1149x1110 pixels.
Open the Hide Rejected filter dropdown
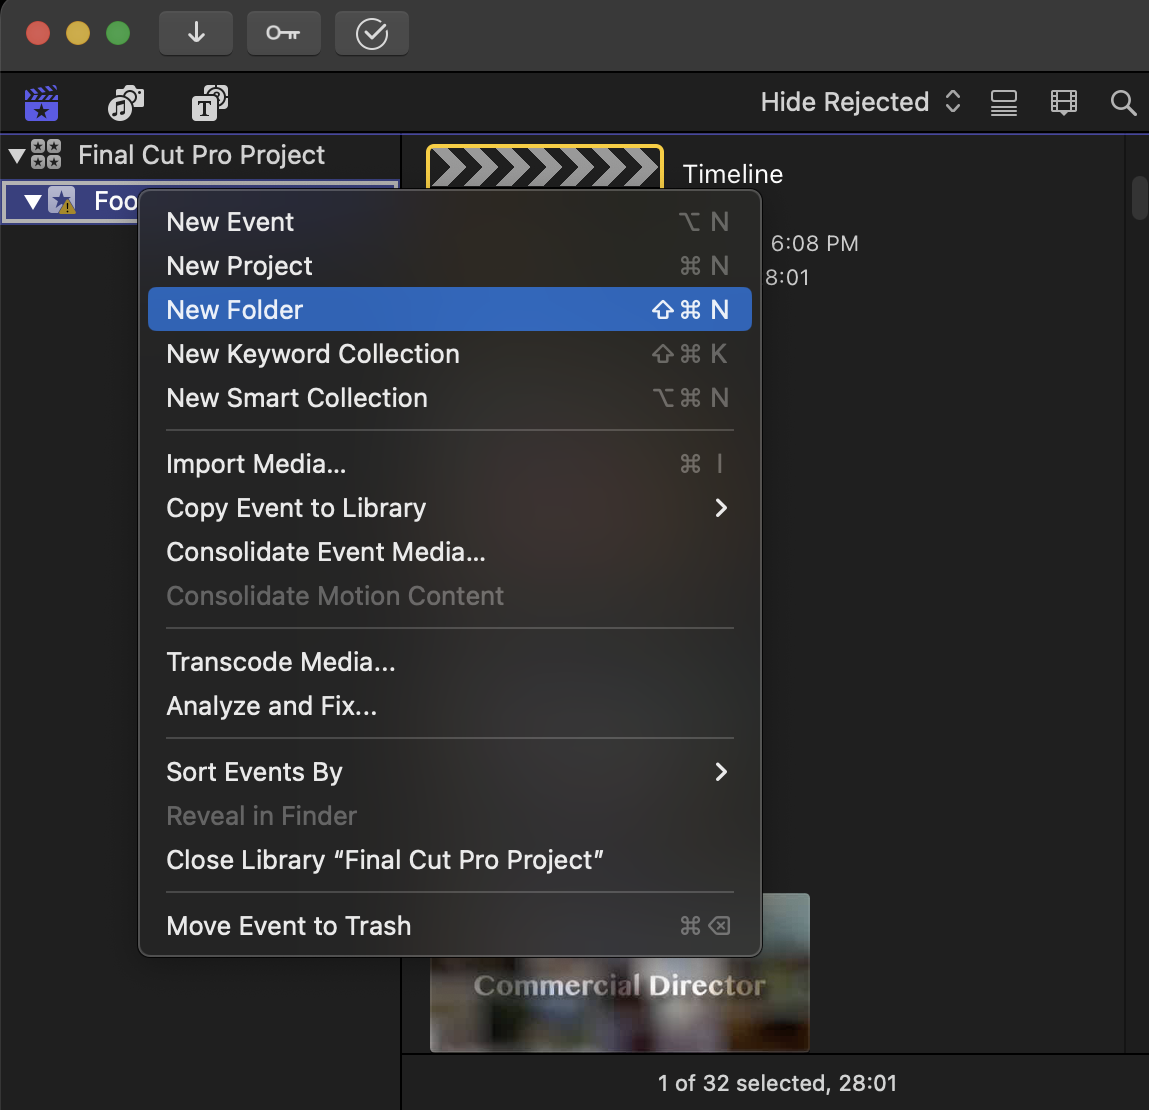(x=861, y=102)
